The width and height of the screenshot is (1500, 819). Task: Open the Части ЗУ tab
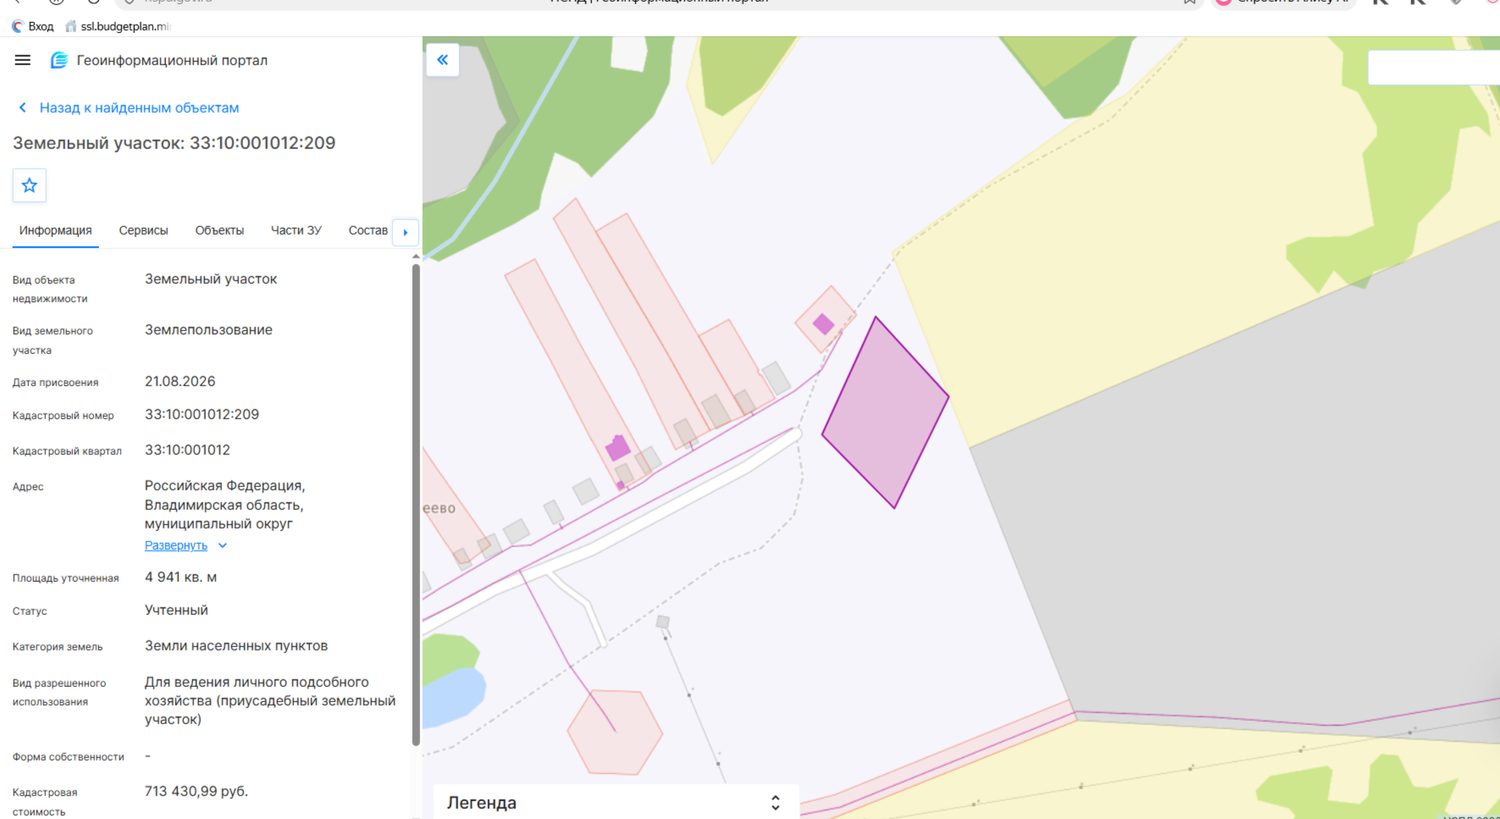pos(296,230)
